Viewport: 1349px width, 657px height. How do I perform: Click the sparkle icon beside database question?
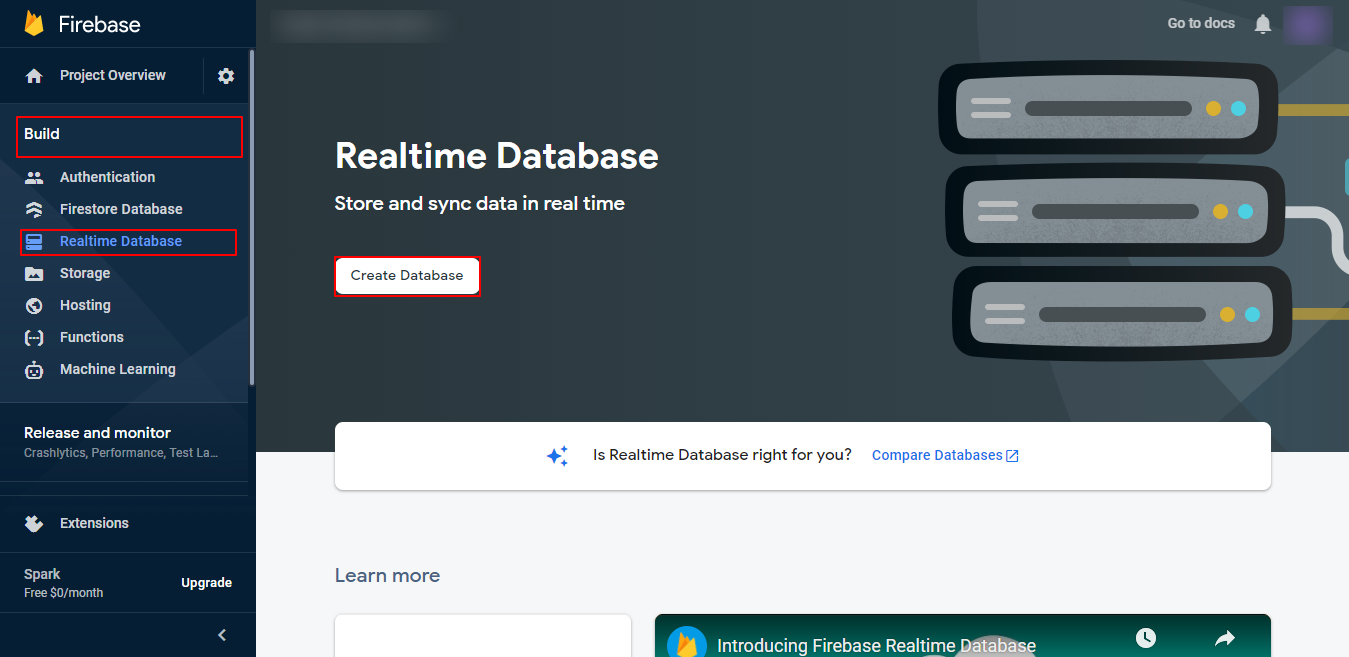tap(558, 456)
